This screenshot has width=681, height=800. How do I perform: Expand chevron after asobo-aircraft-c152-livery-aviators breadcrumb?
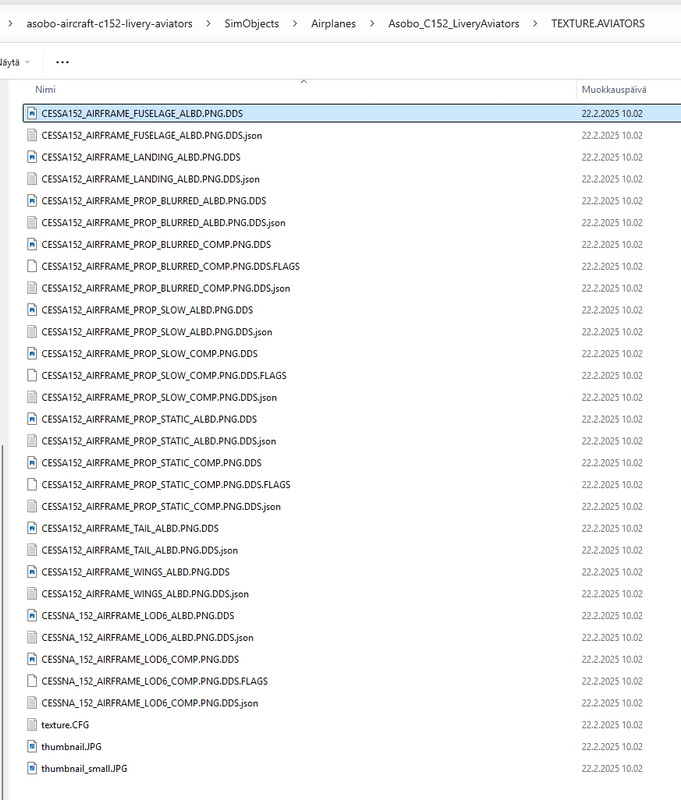tap(209, 23)
